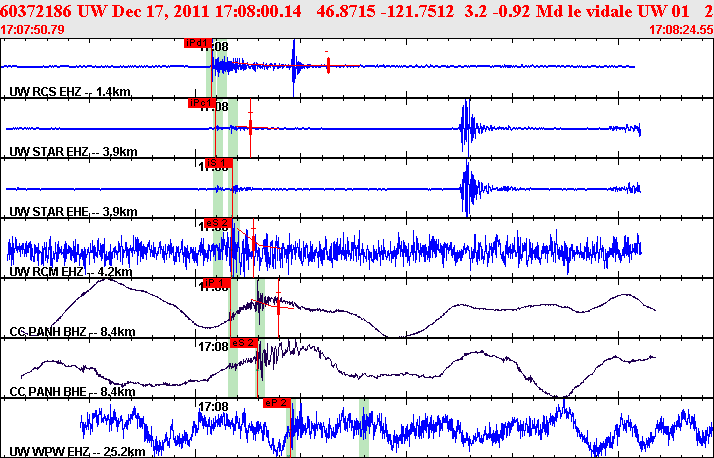Click the end time 17:08:24.55 label
714x458 pixels.
point(680,30)
